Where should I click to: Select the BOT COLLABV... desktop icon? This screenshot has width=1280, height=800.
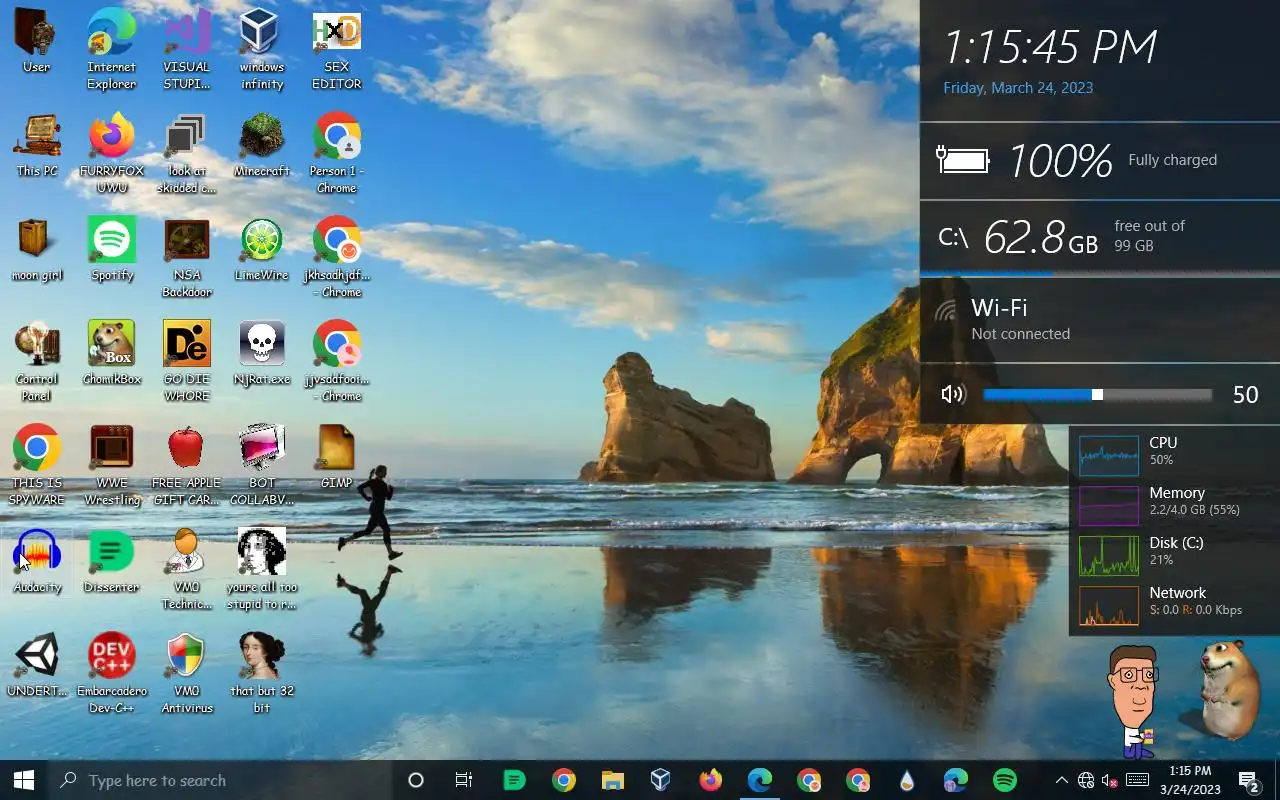click(x=262, y=464)
